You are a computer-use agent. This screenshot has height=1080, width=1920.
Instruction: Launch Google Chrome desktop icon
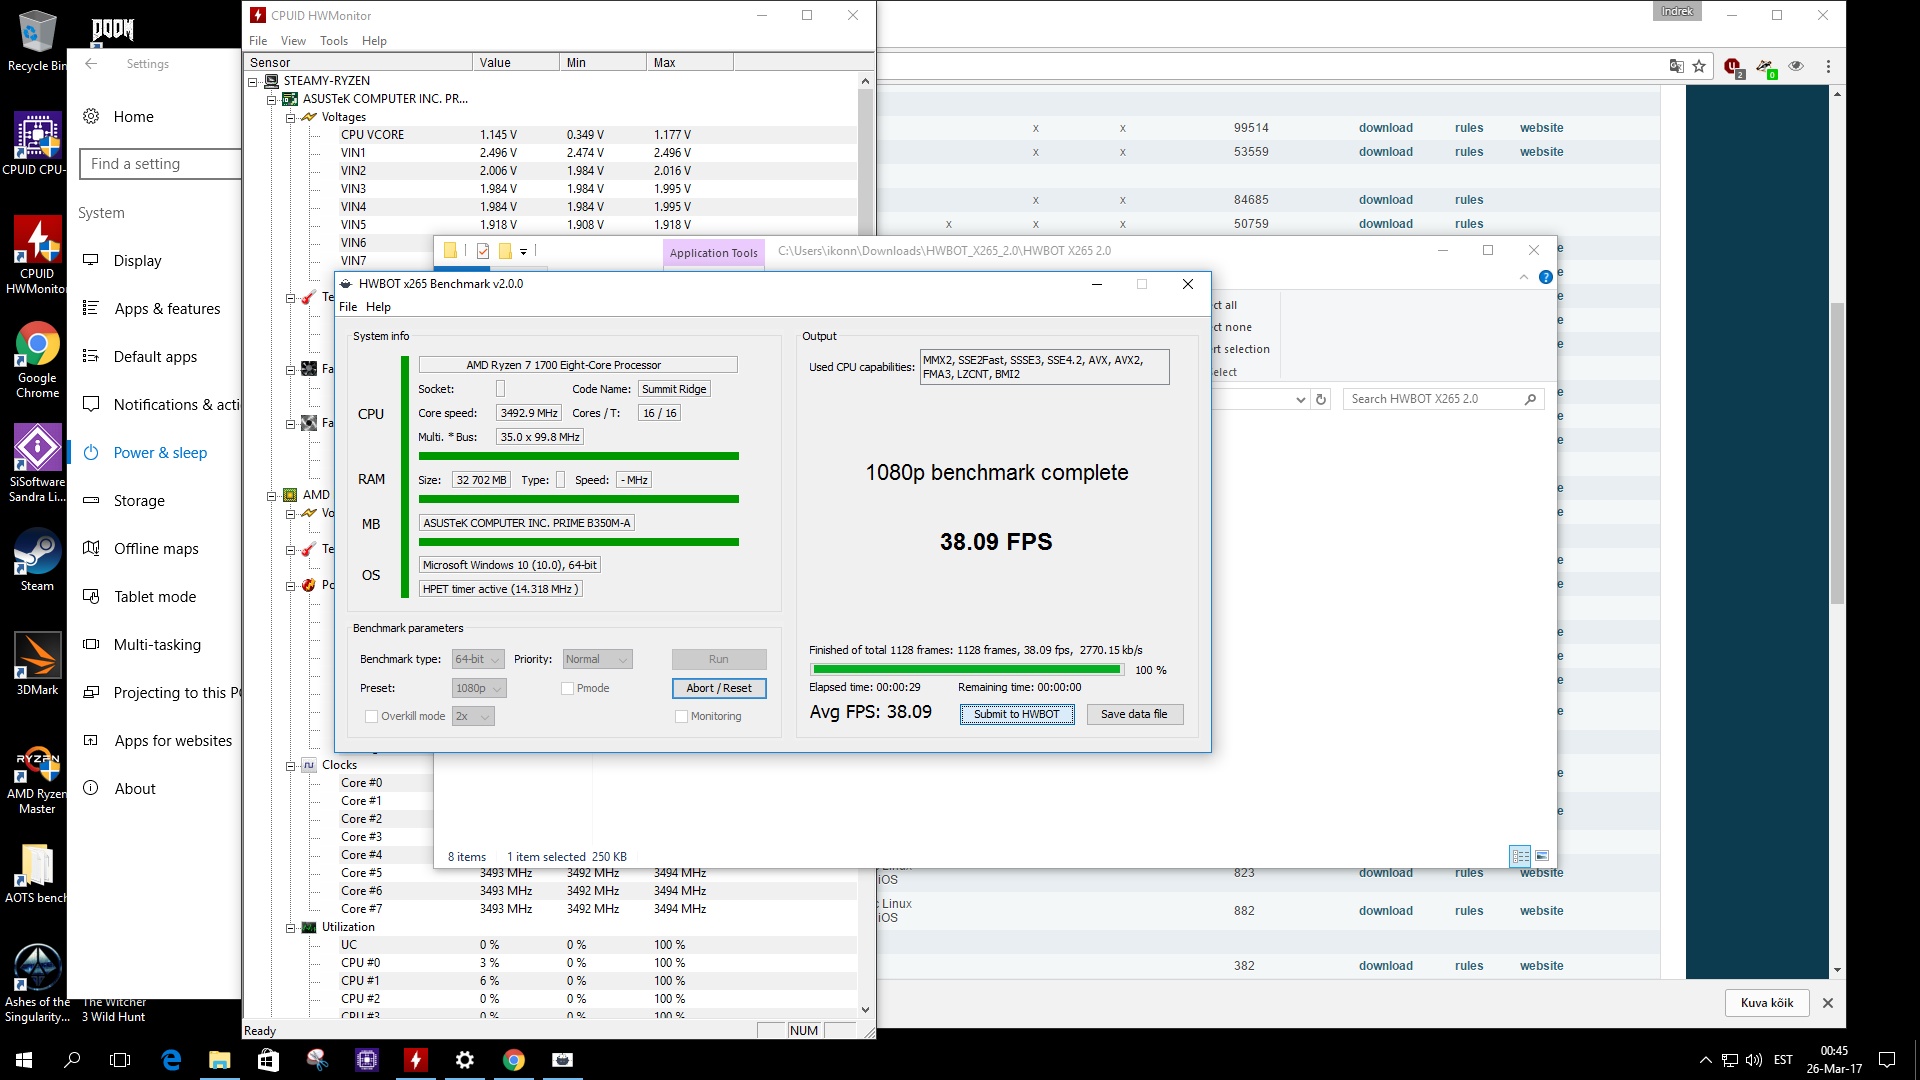(37, 361)
